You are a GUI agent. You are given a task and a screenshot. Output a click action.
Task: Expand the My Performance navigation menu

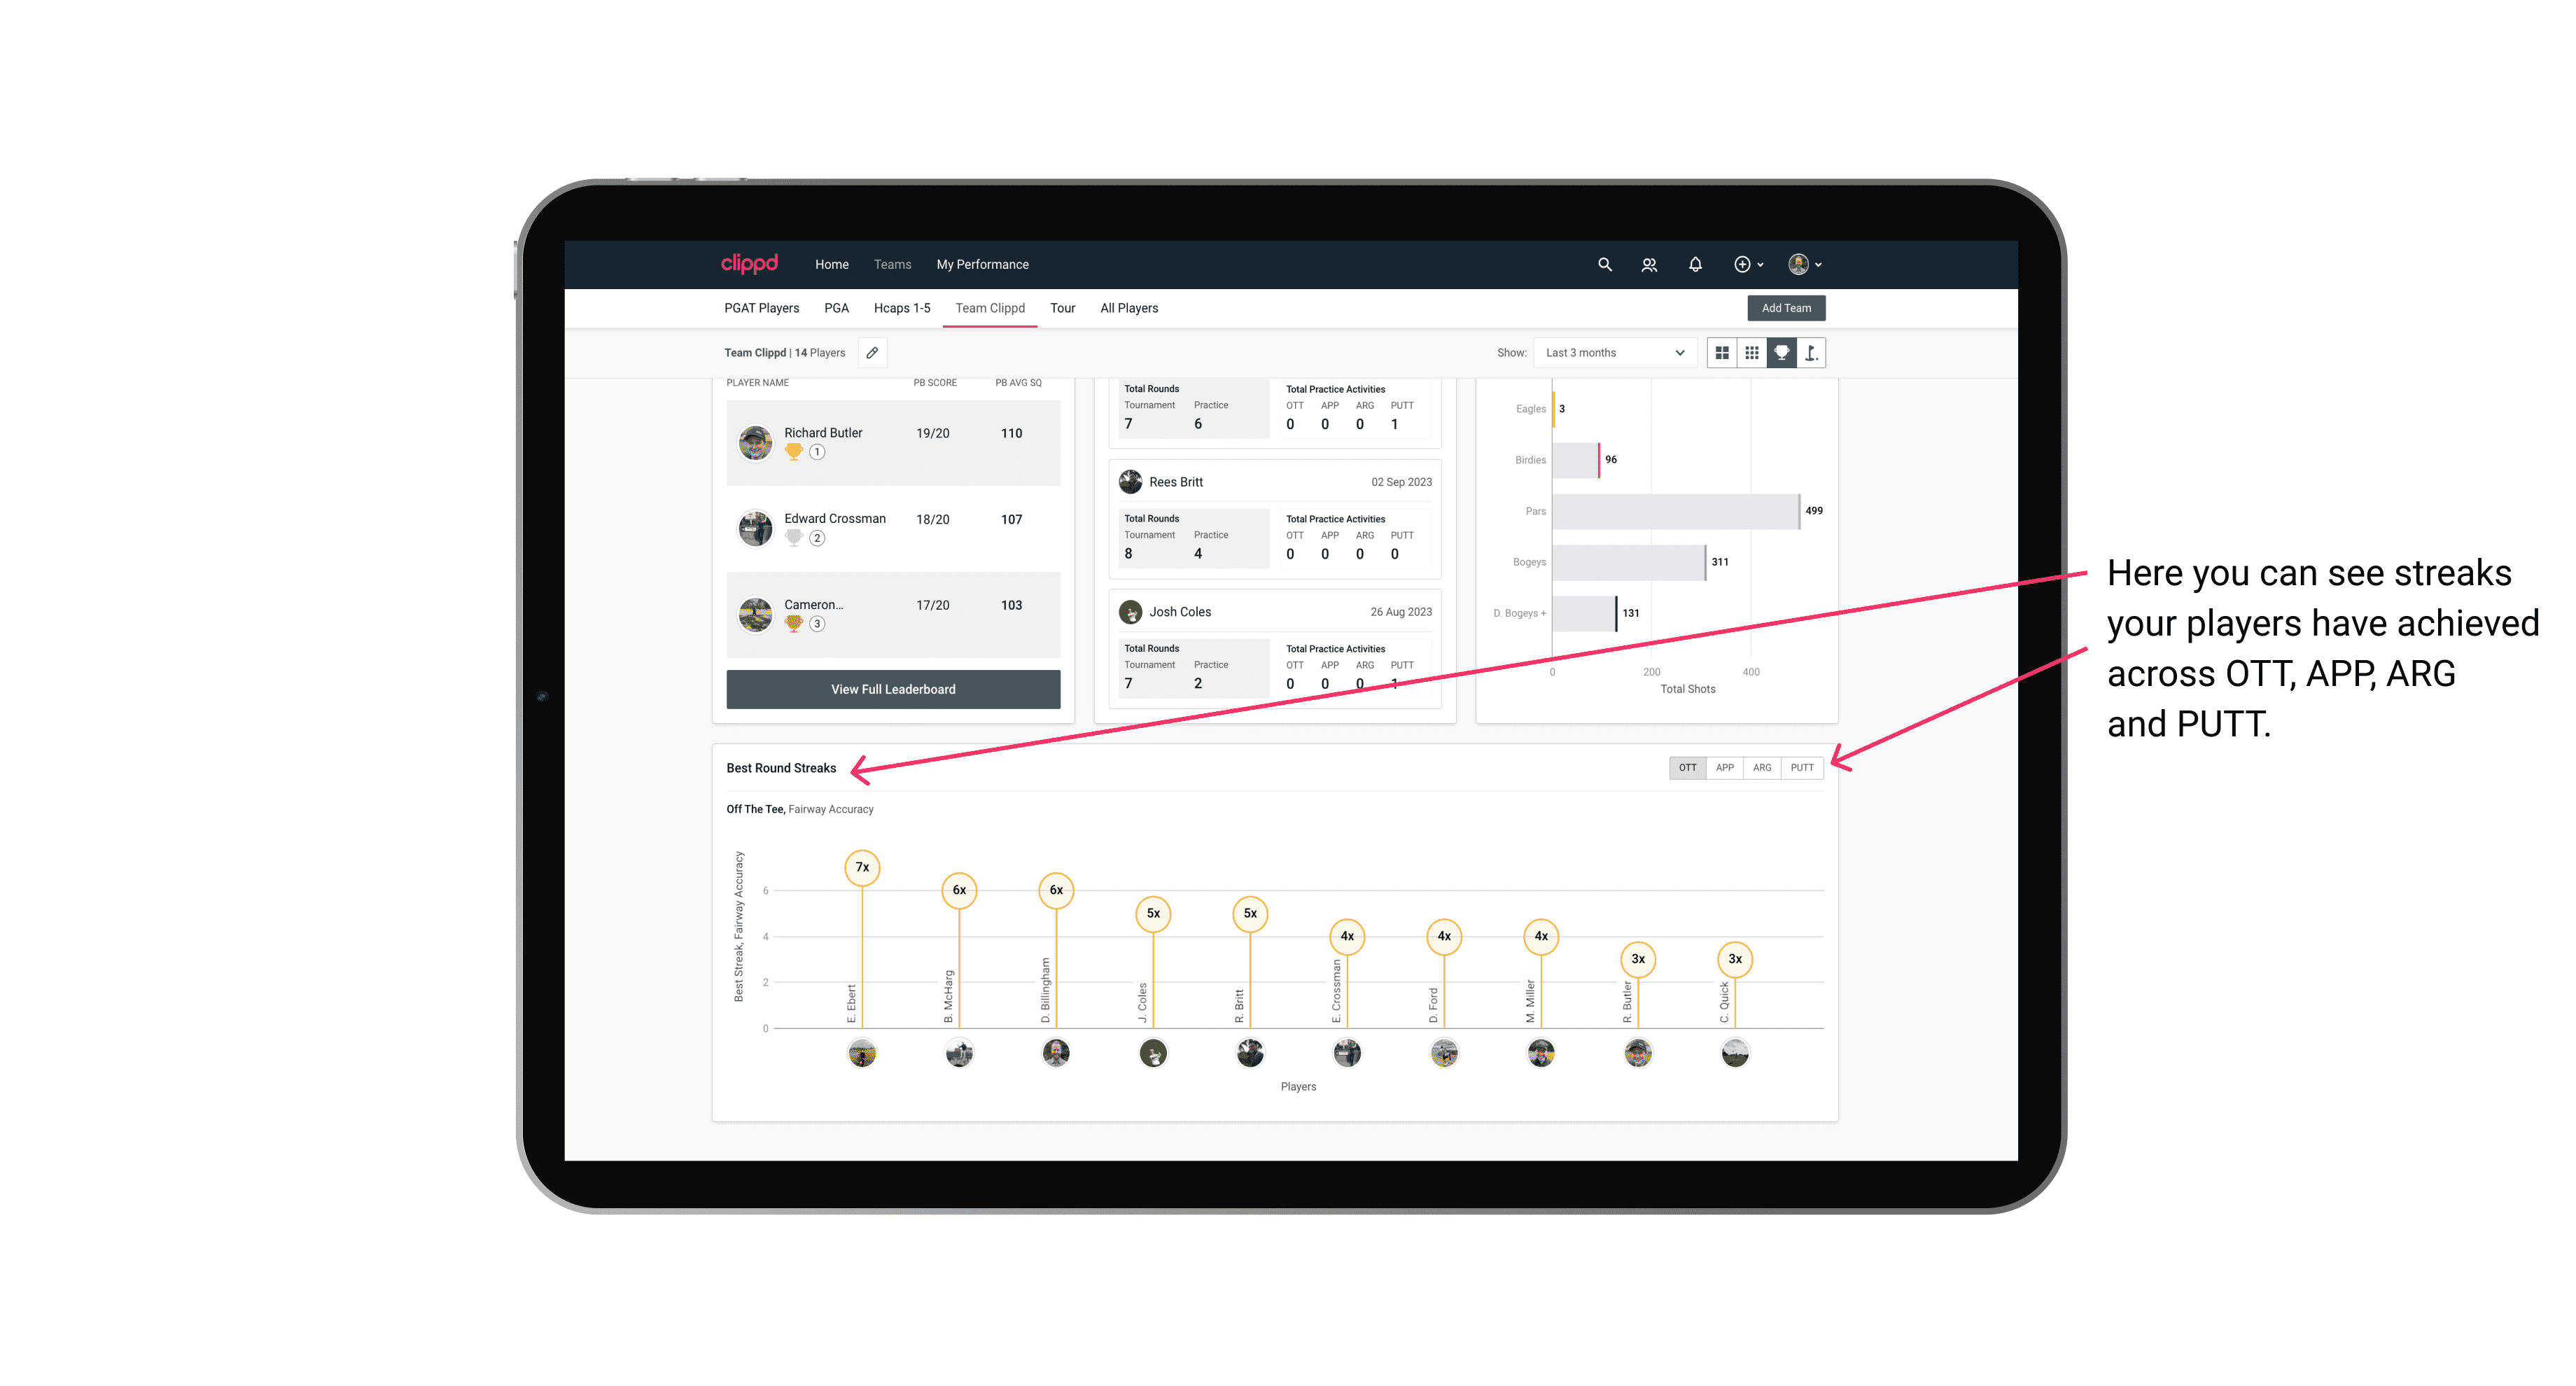pyautogui.click(x=984, y=265)
